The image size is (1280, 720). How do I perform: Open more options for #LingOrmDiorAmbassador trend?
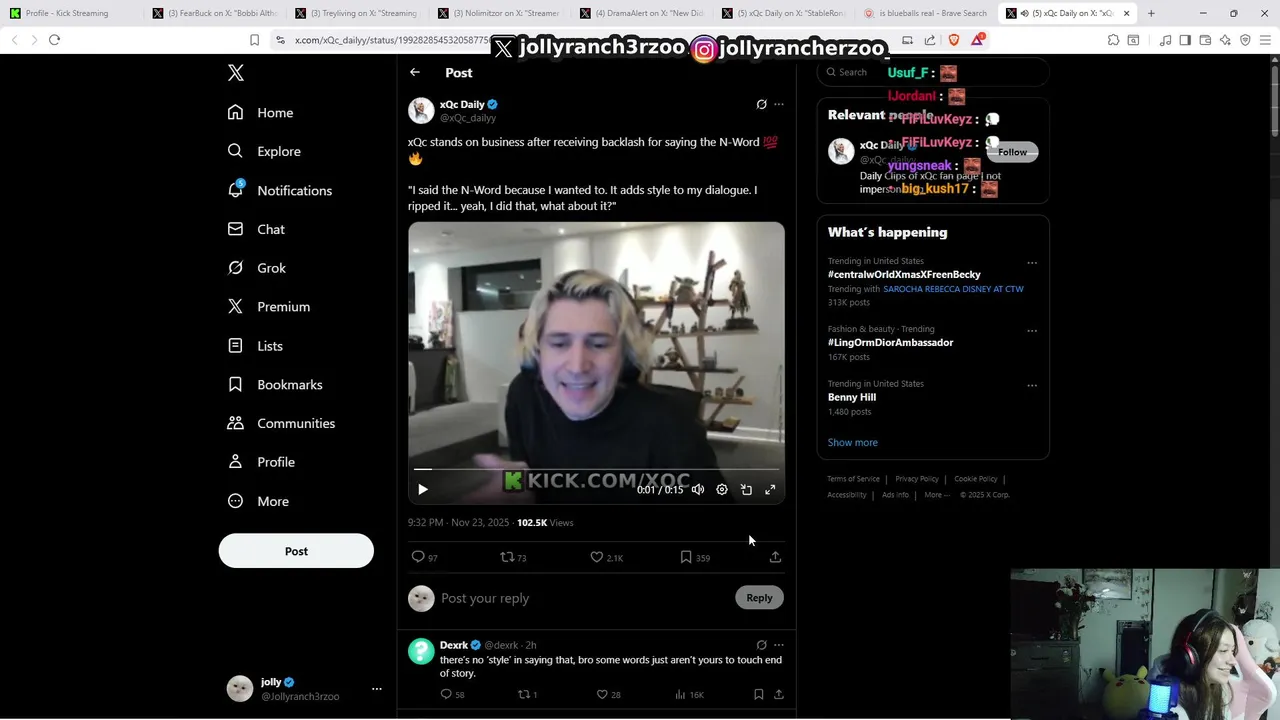[1032, 331]
